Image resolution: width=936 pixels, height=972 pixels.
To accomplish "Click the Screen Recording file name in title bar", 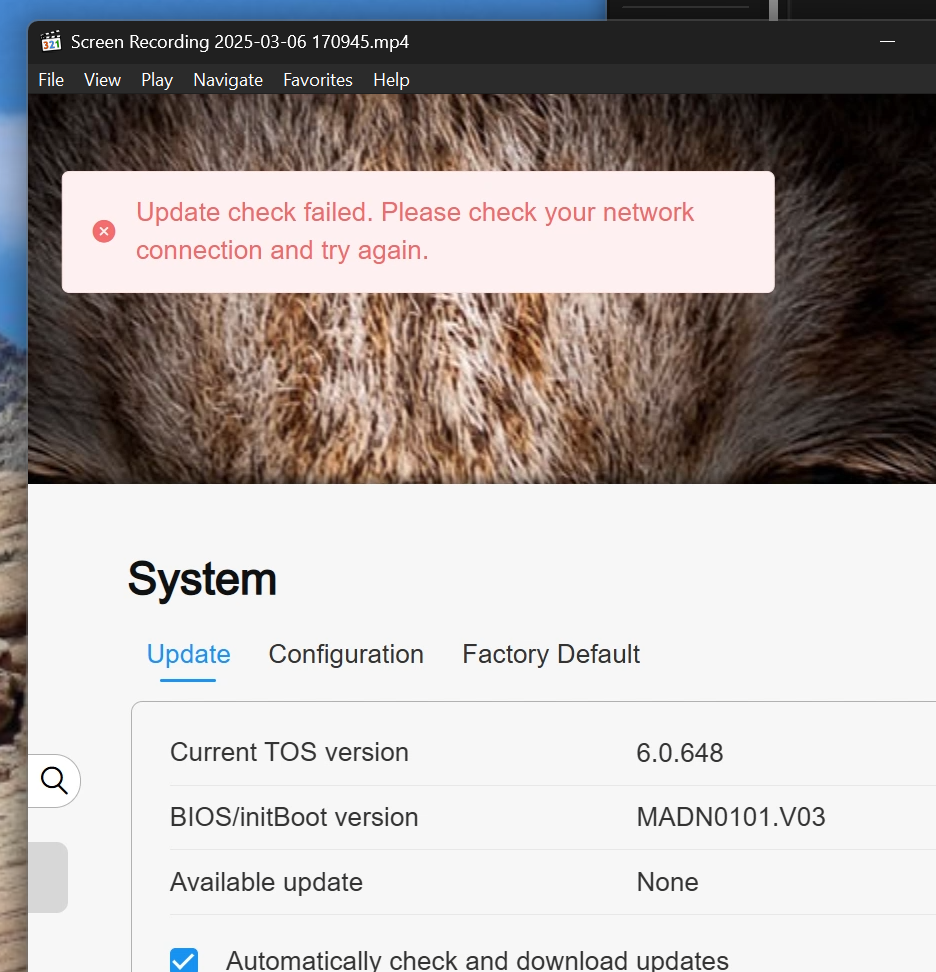I will [x=240, y=42].
